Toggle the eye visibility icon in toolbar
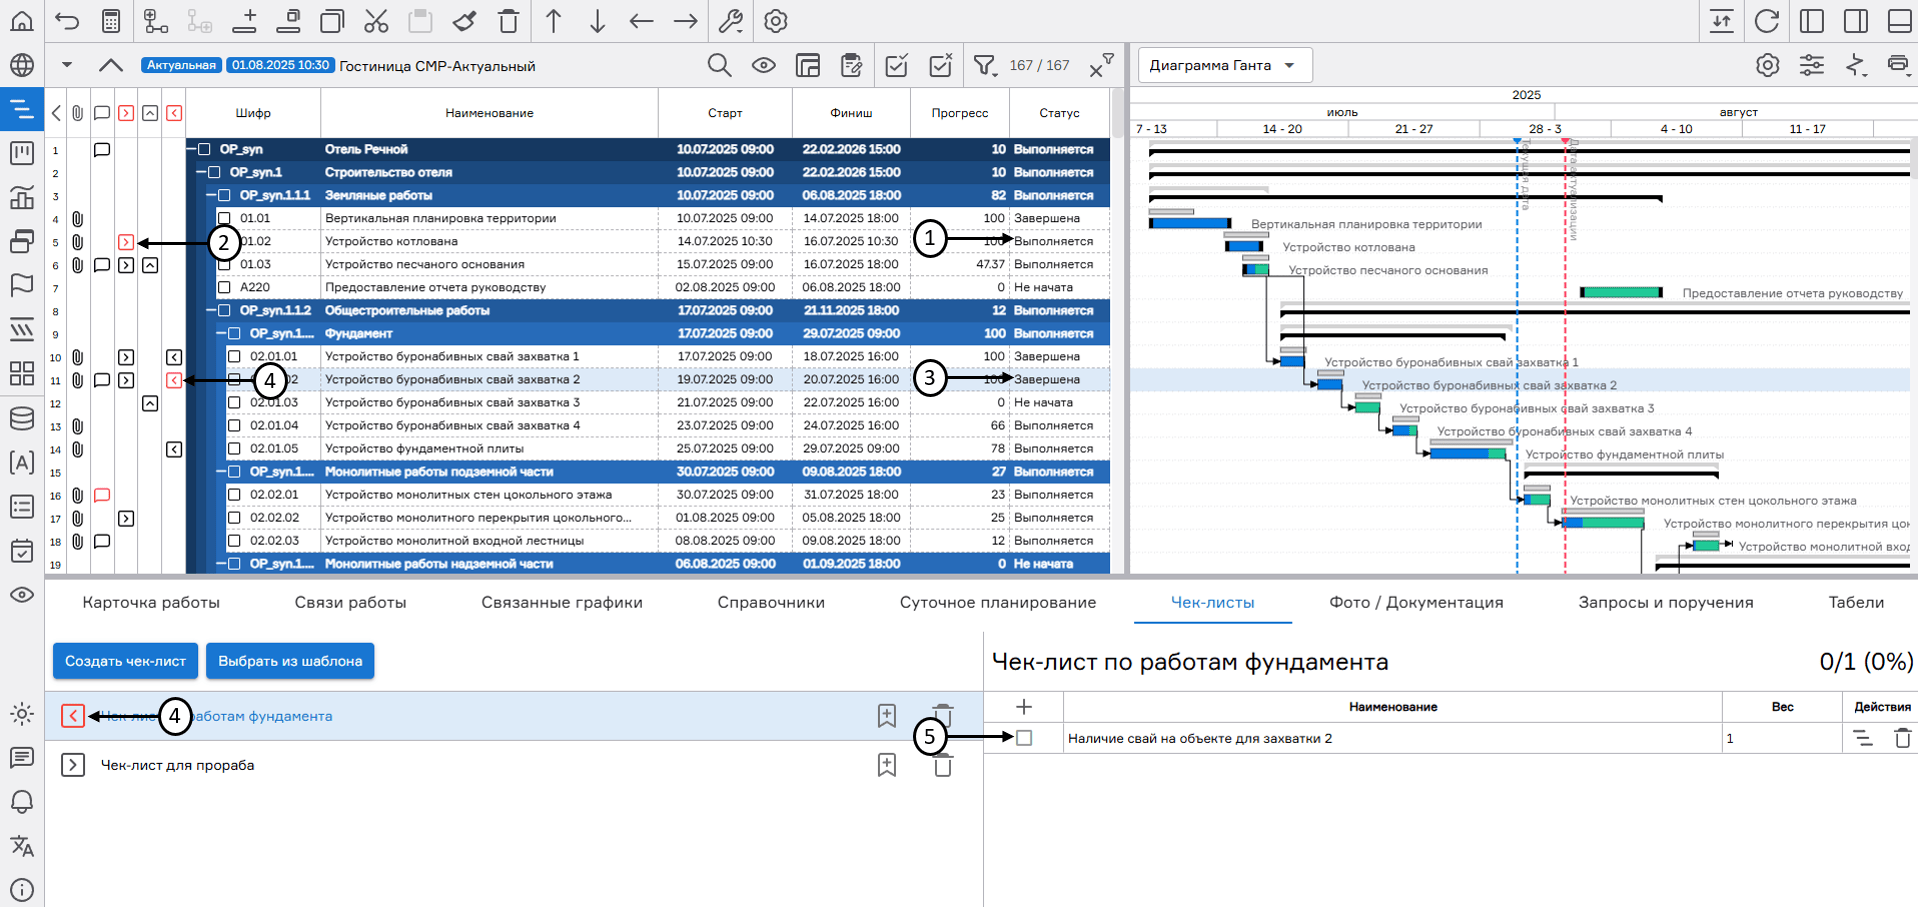1918x907 pixels. 764,66
